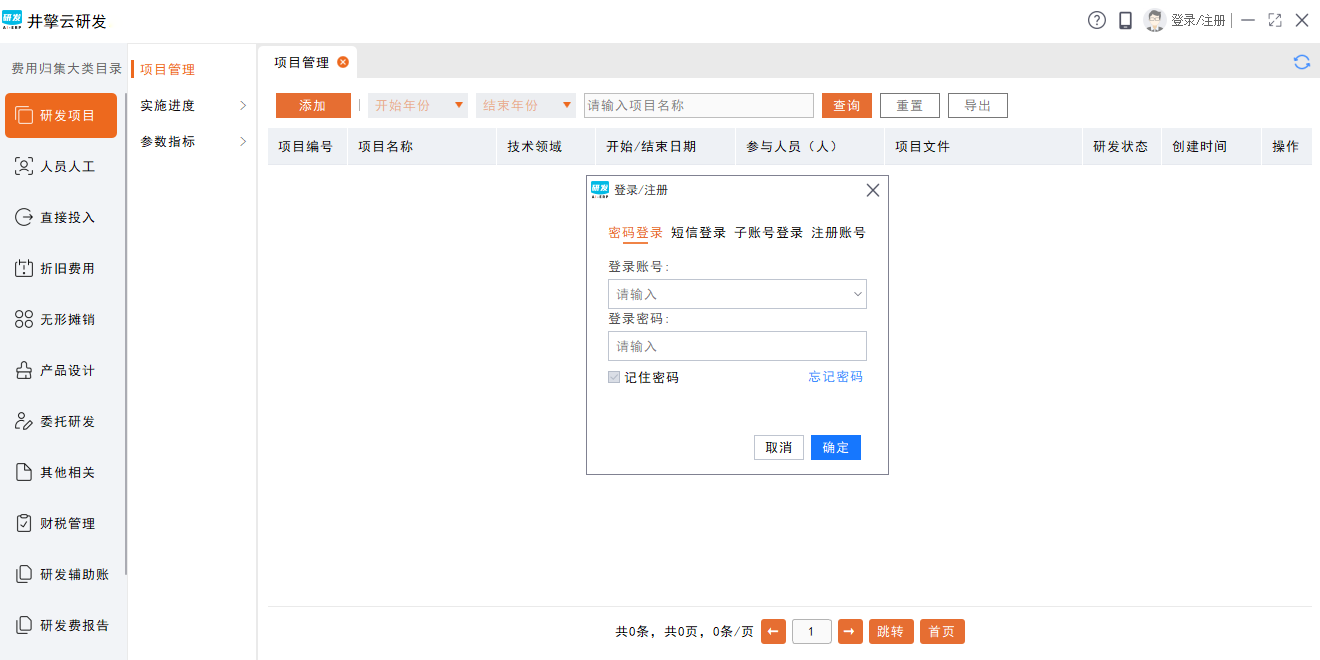Viewport: 1320px width, 660px height.
Task: Close the 项目管理 tab
Action: [x=343, y=62]
